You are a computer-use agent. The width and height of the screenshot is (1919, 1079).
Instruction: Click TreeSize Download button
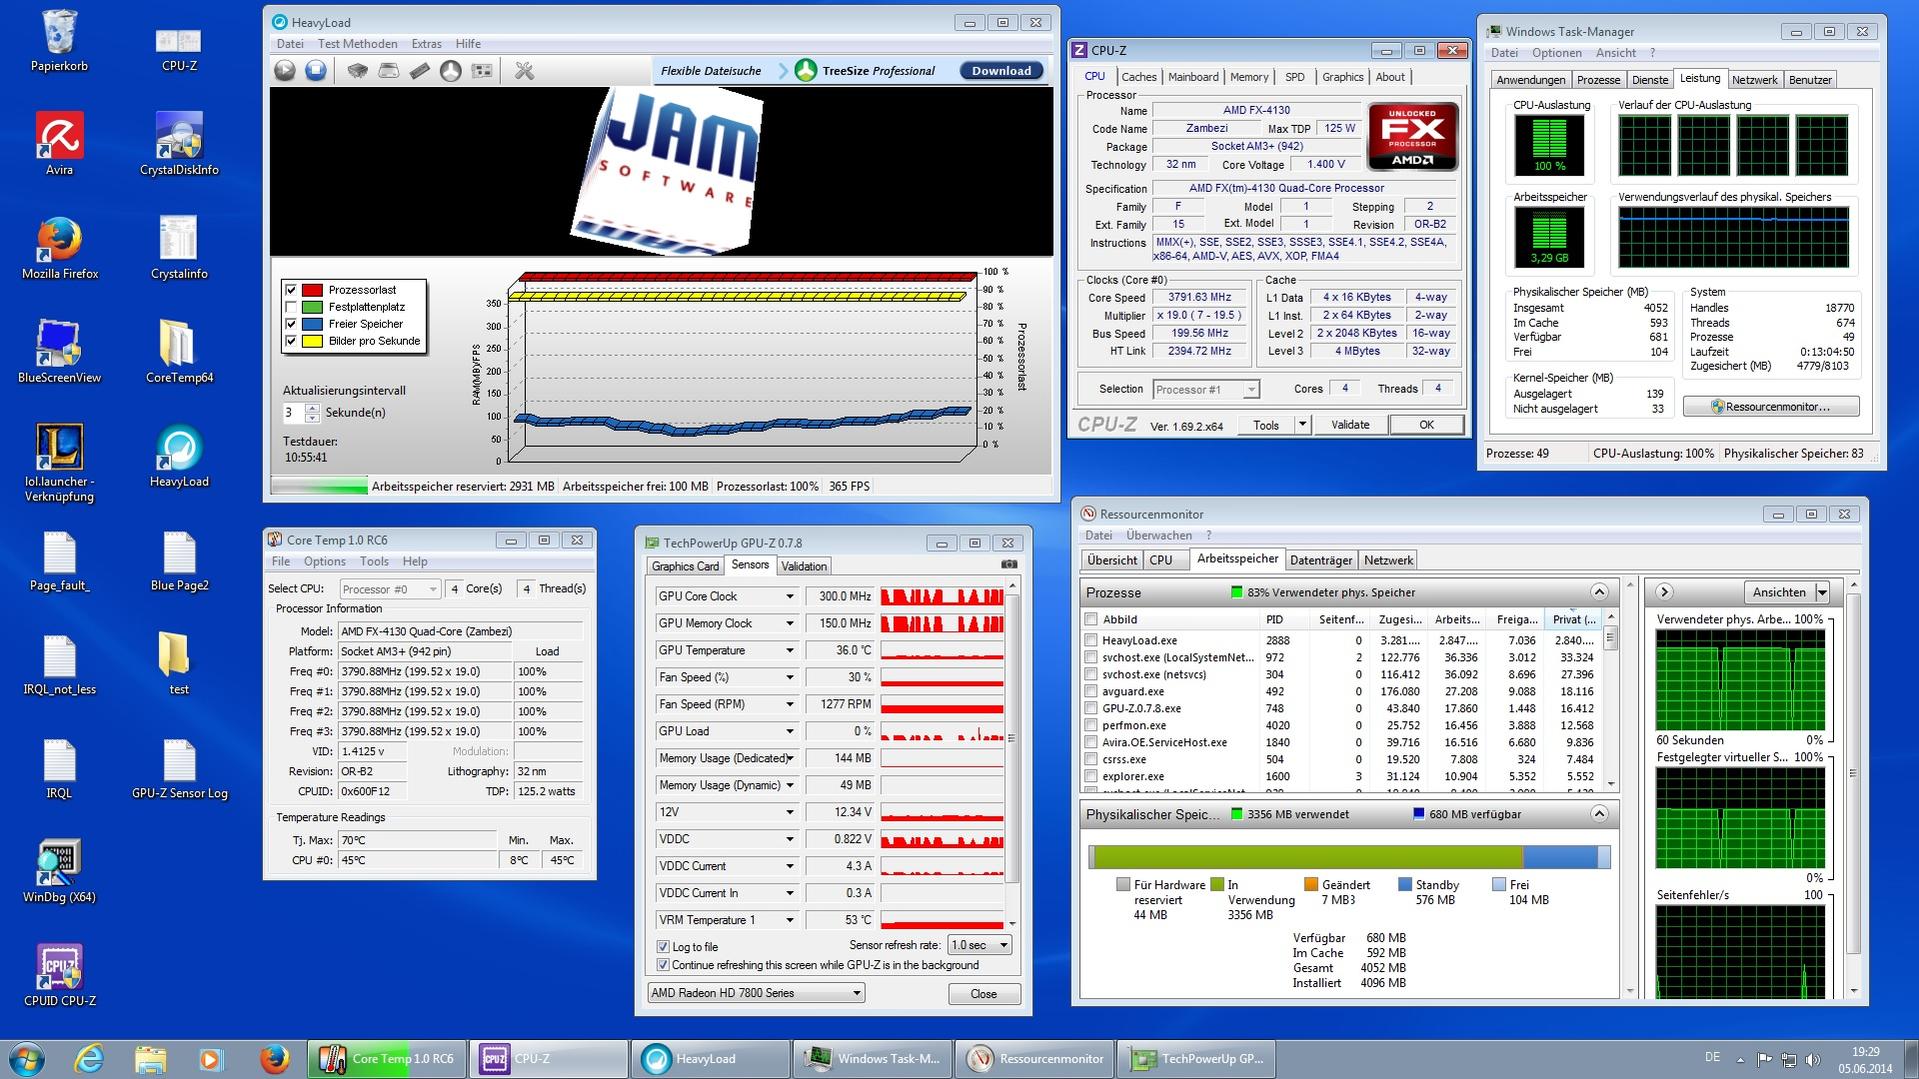[x=1001, y=71]
